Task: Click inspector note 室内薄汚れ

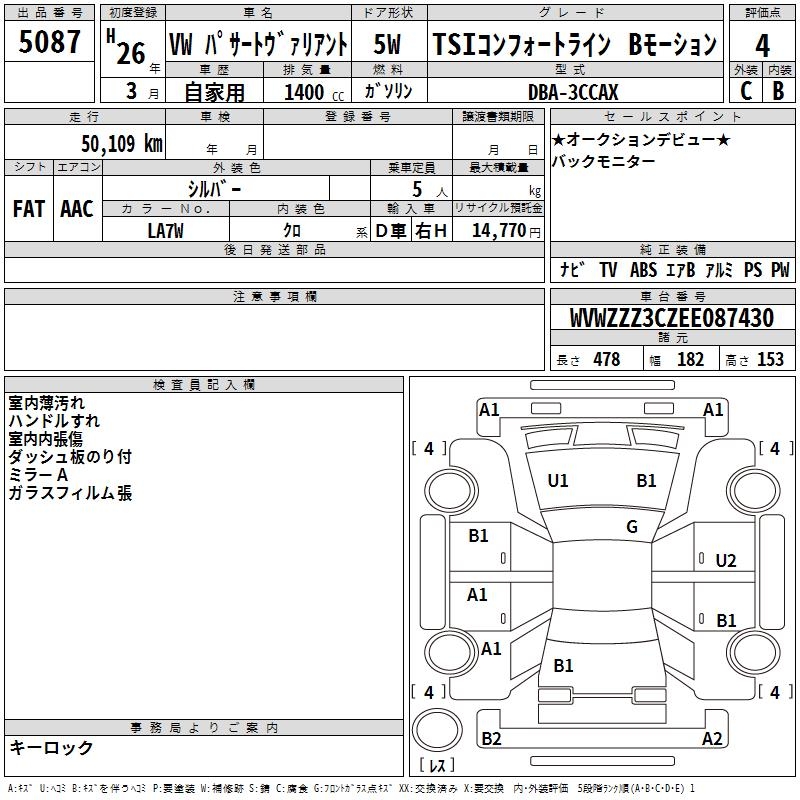Action: pos(46,403)
